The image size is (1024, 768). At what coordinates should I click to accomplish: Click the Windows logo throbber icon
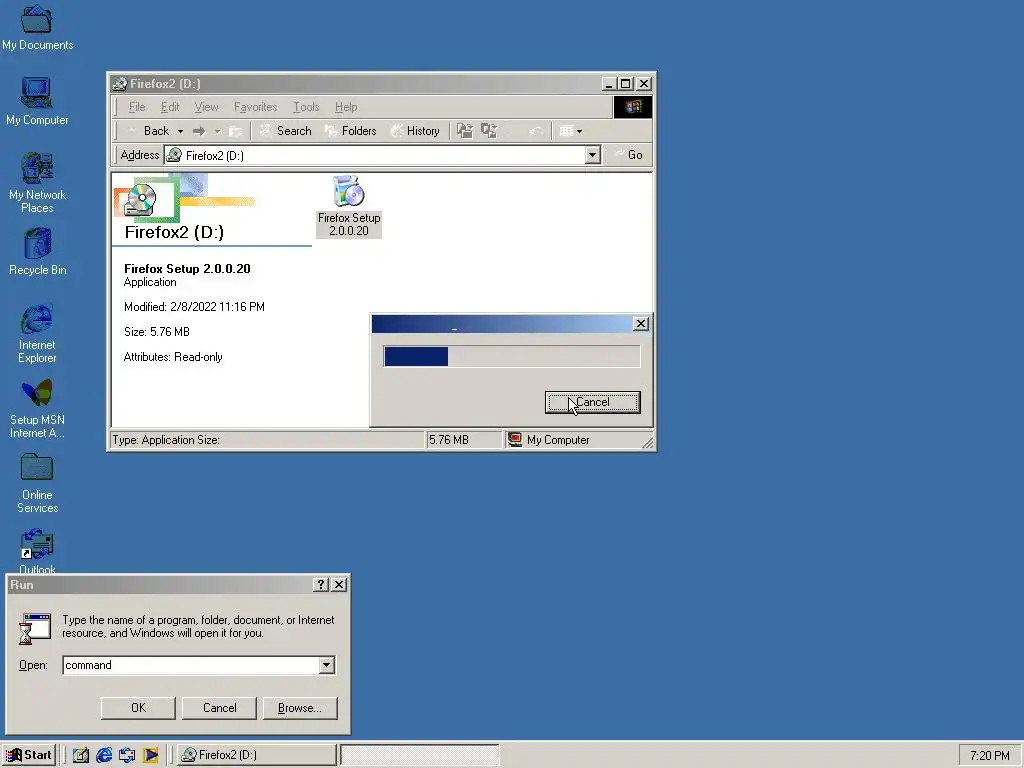(x=633, y=107)
